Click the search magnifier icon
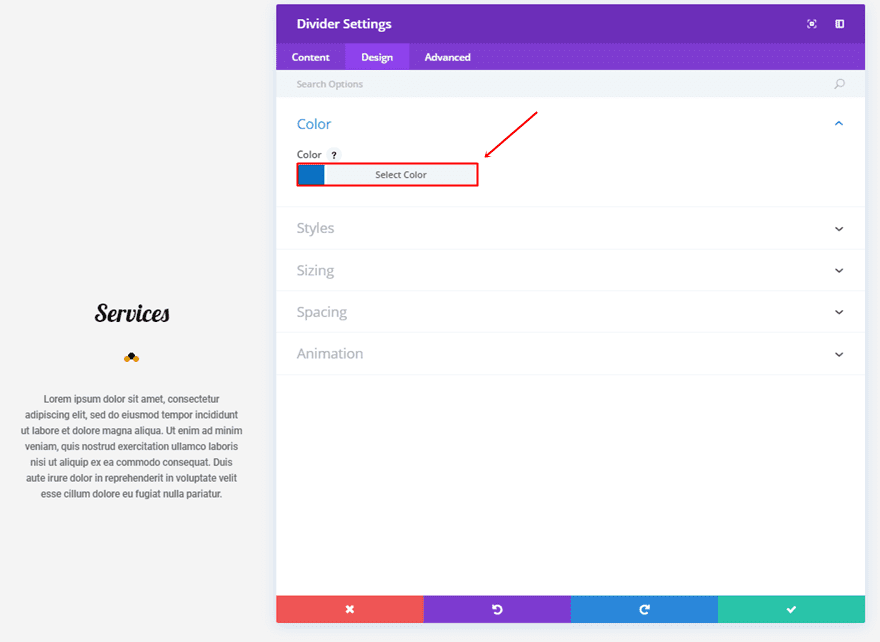The height and width of the screenshot is (642, 880). click(x=839, y=84)
